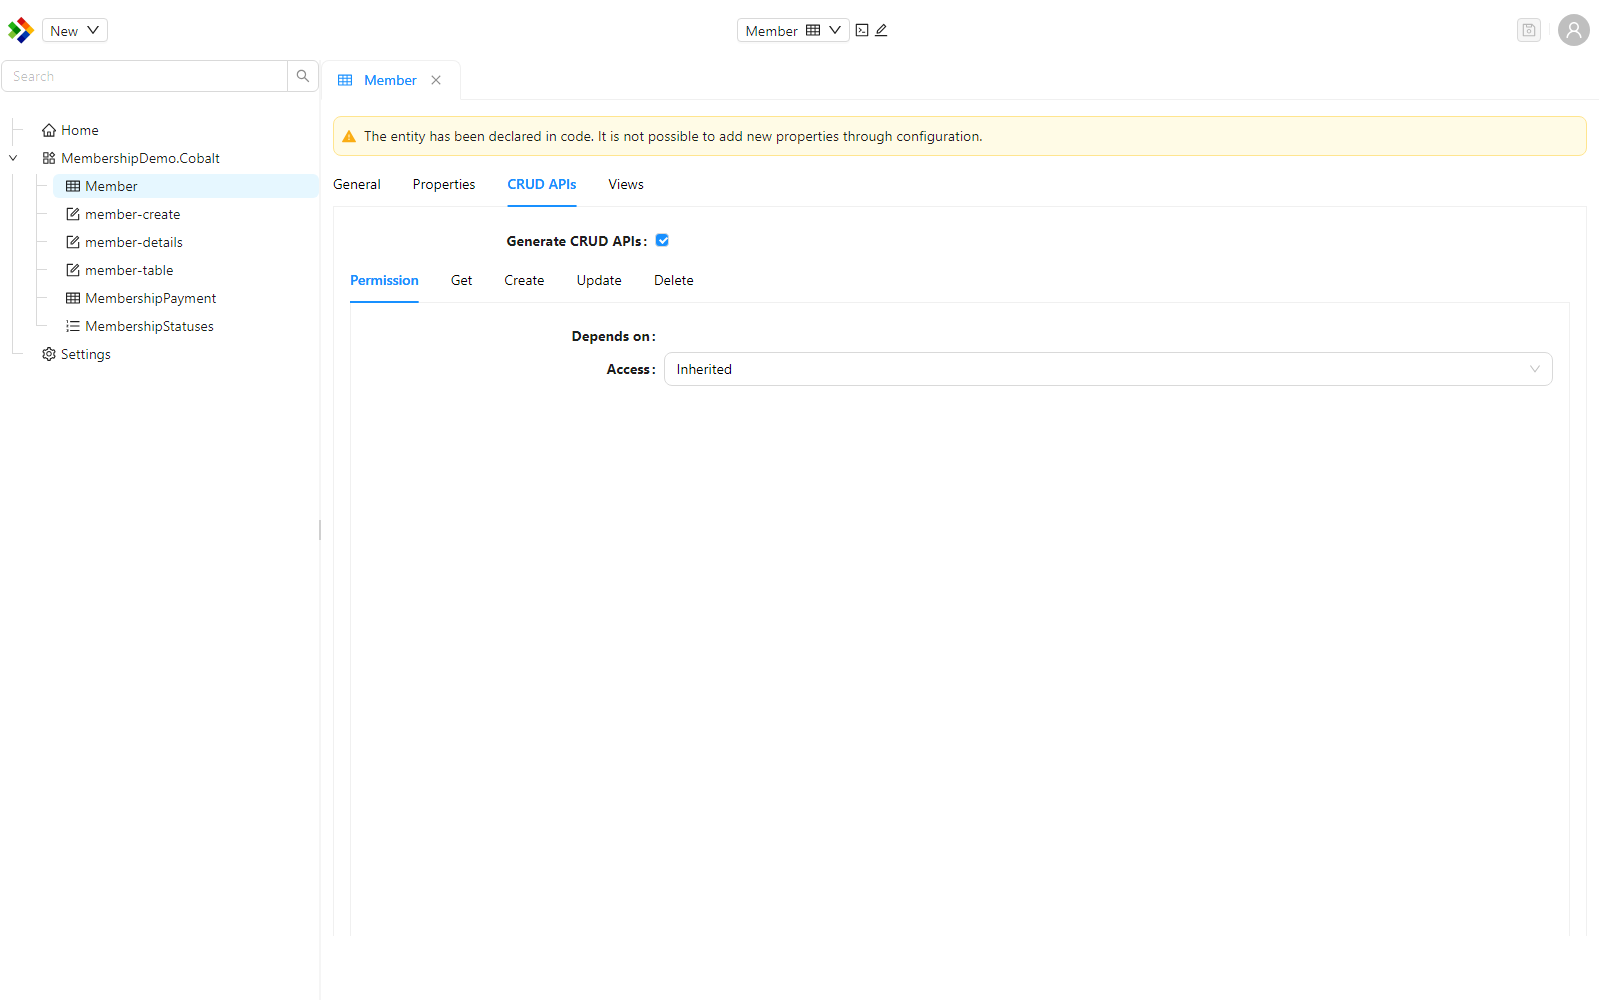This screenshot has height=1000, width=1600.
Task: Open the New dropdown menu
Action: [75, 31]
